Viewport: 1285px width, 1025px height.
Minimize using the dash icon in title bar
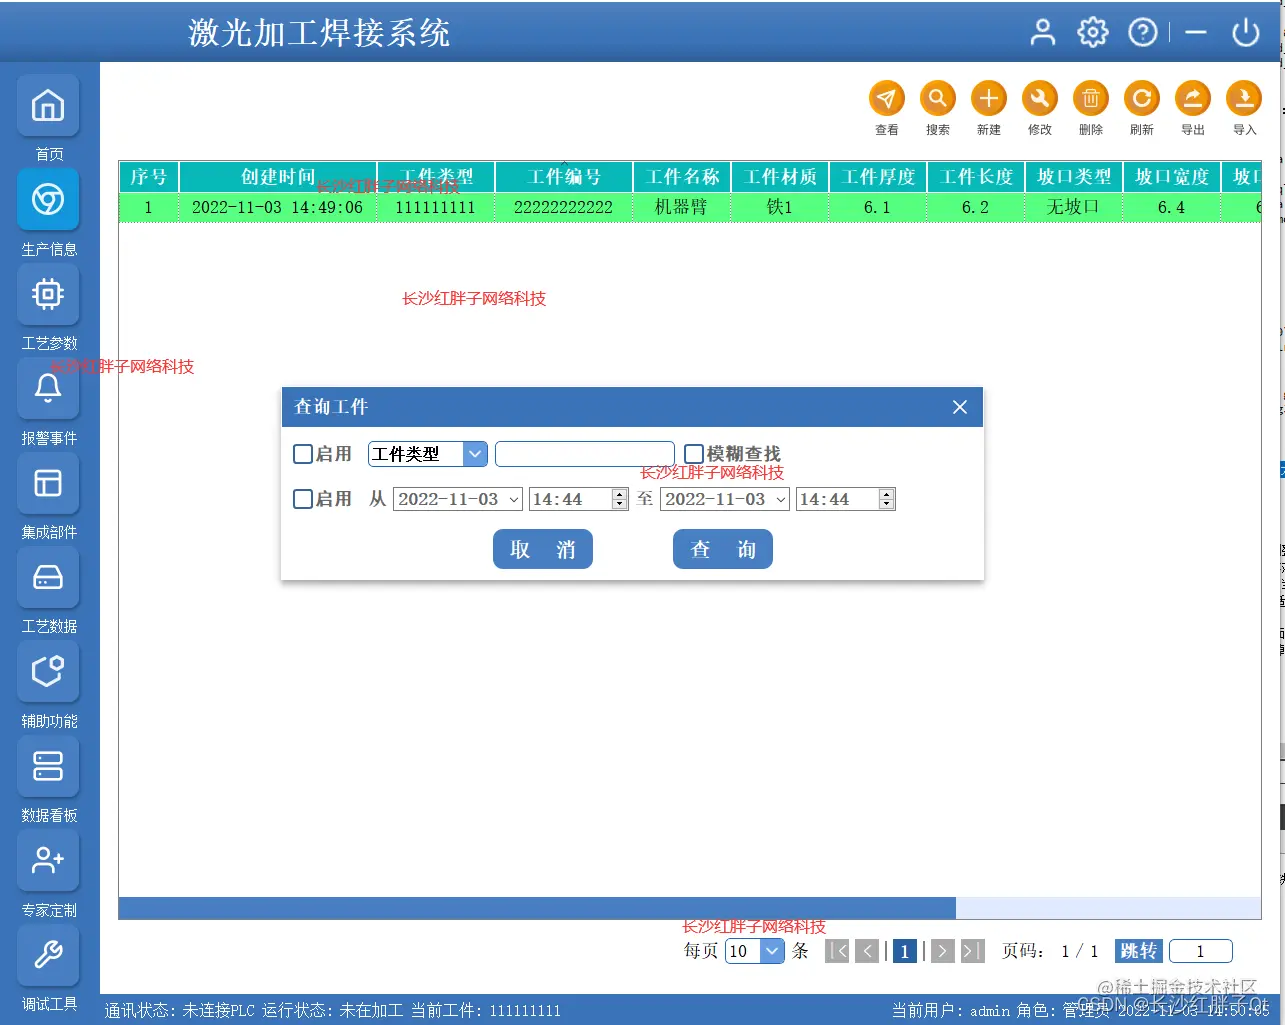1196,32
